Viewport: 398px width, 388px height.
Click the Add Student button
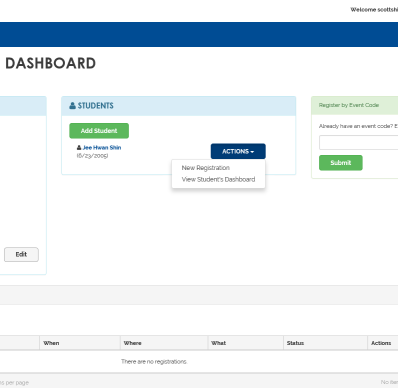pos(99,131)
